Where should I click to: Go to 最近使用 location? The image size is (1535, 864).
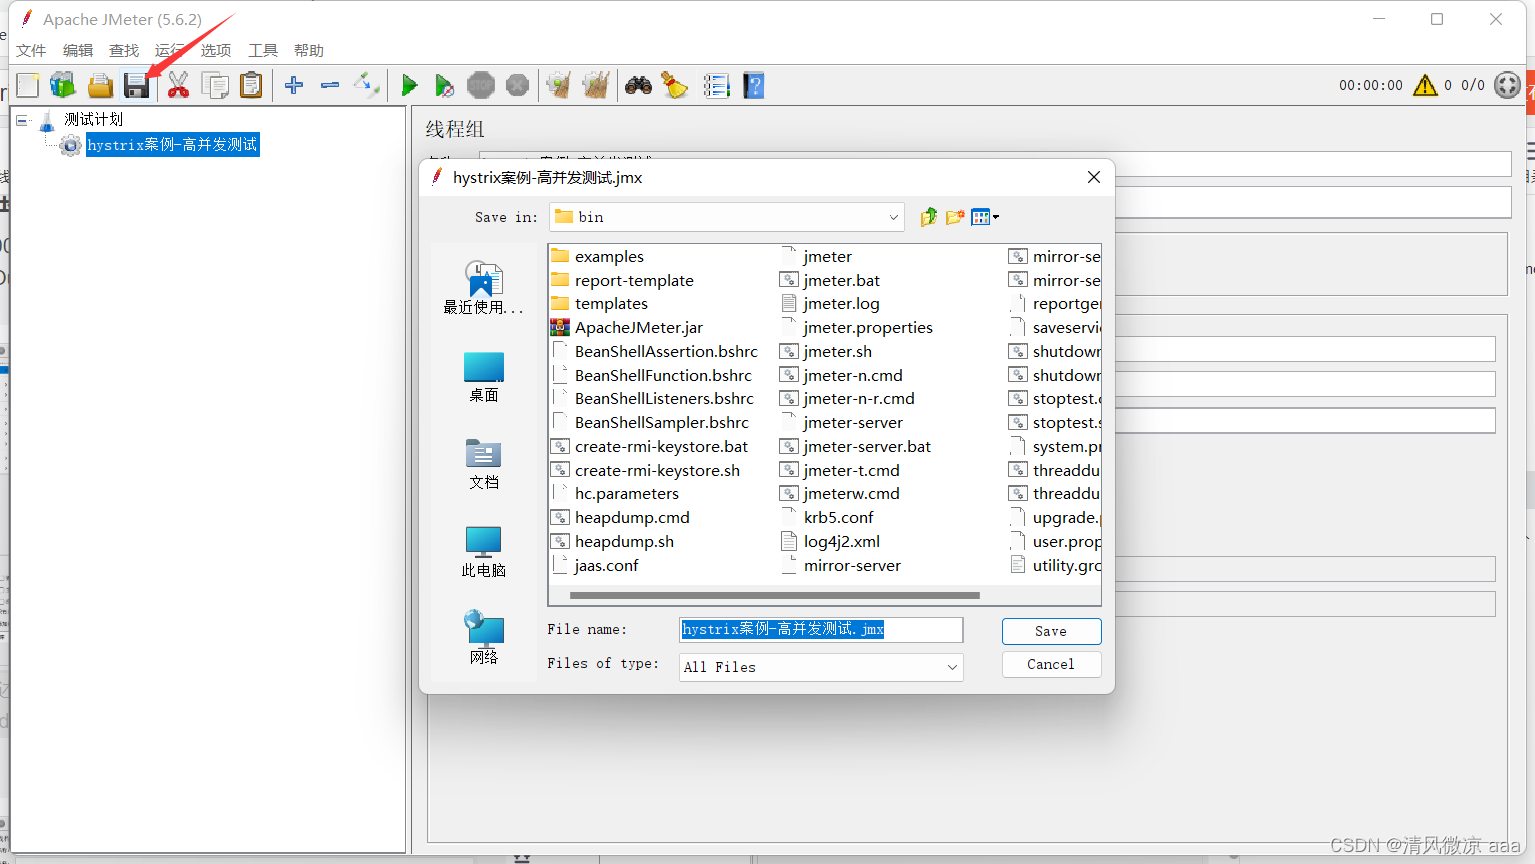coord(484,287)
